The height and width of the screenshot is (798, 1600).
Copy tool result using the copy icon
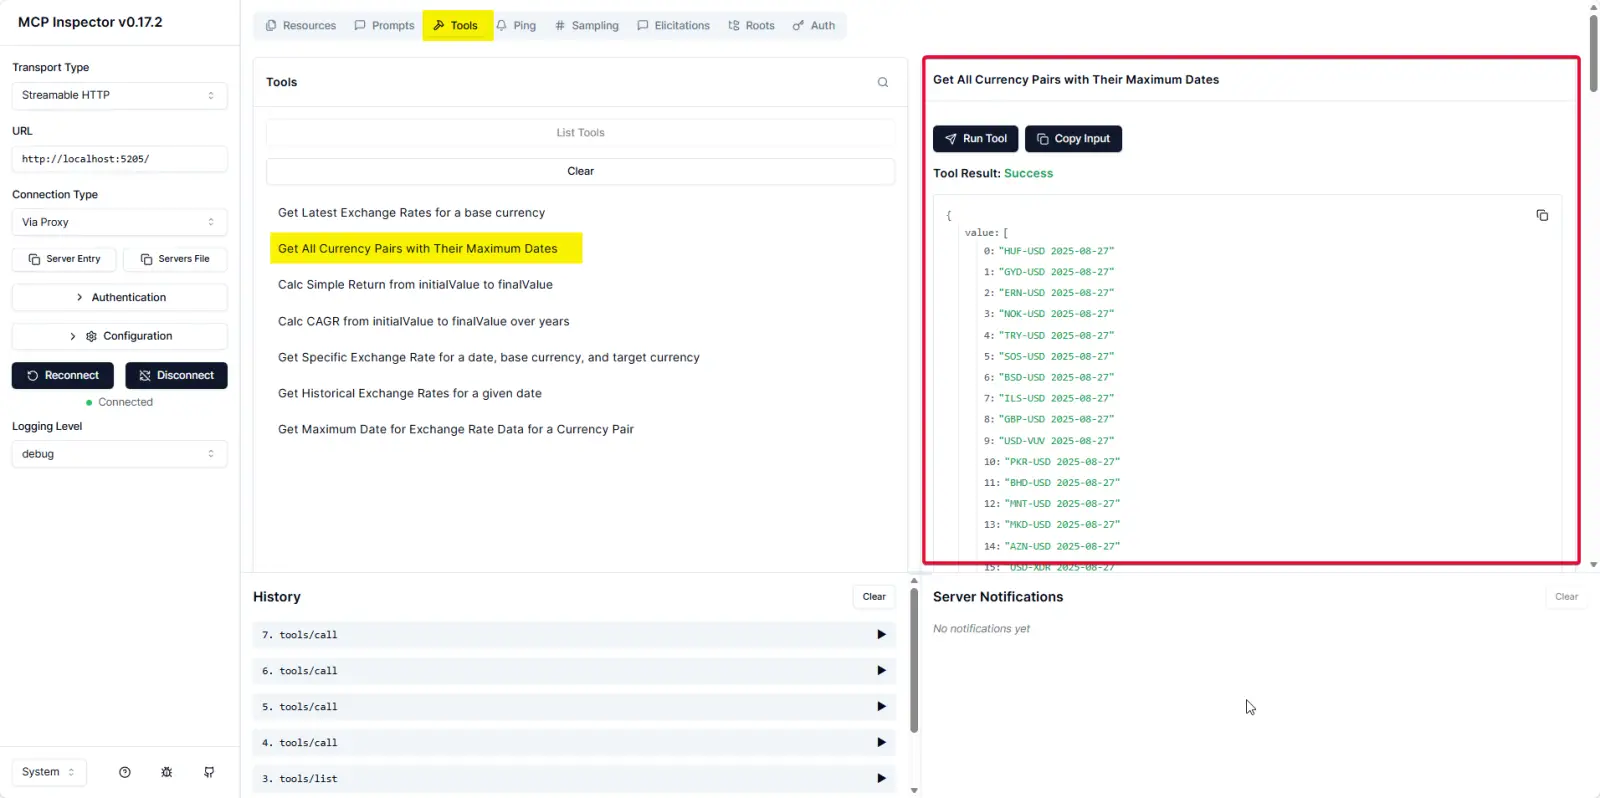tap(1541, 215)
